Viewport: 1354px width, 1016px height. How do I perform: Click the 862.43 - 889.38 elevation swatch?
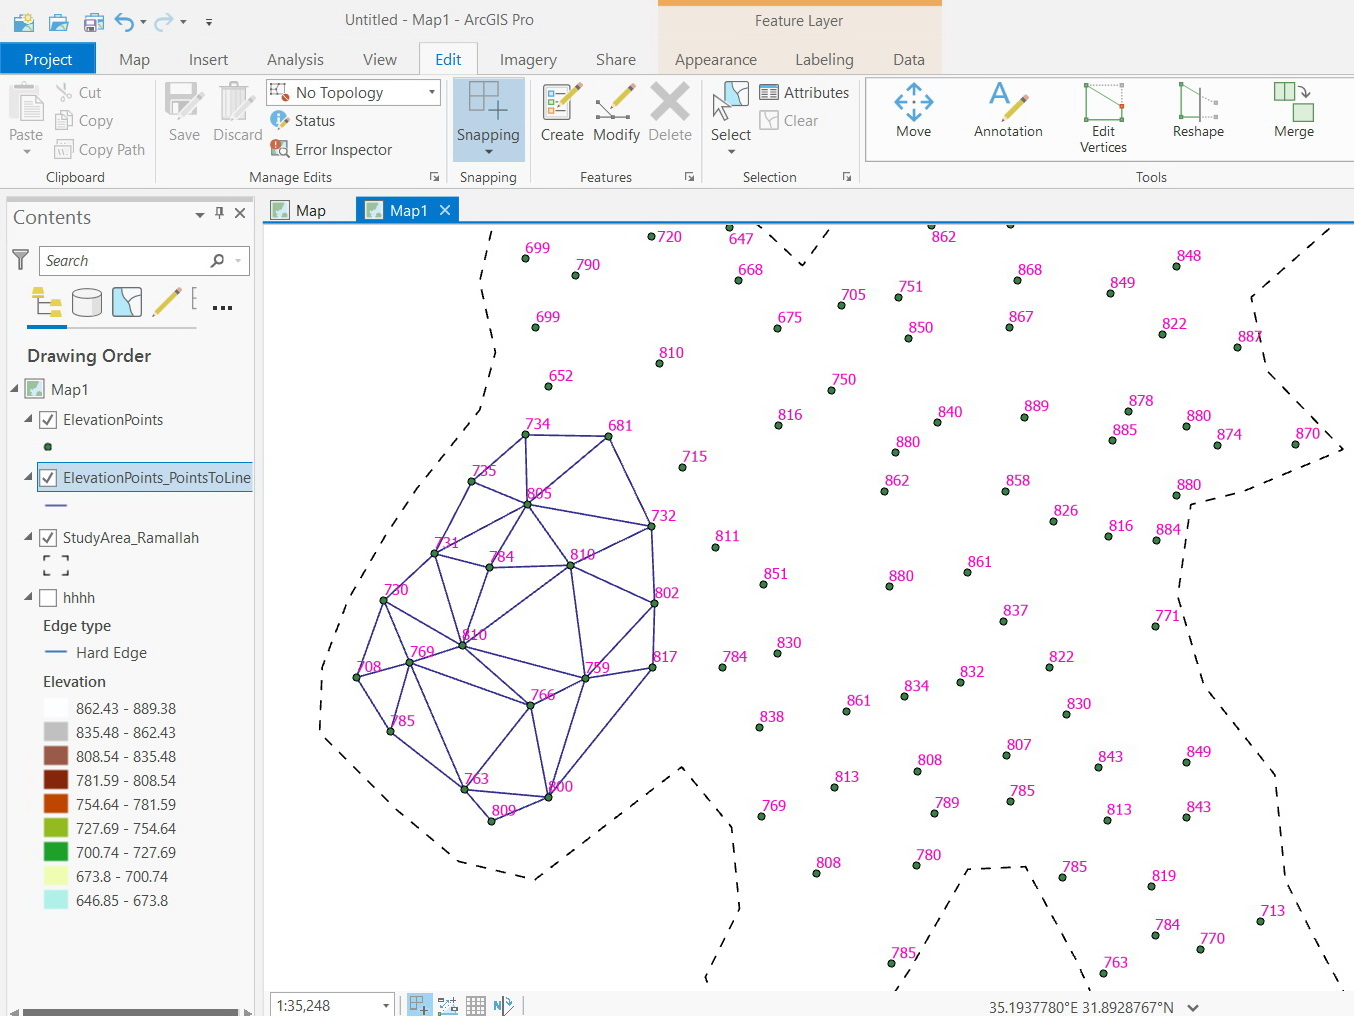(56, 708)
